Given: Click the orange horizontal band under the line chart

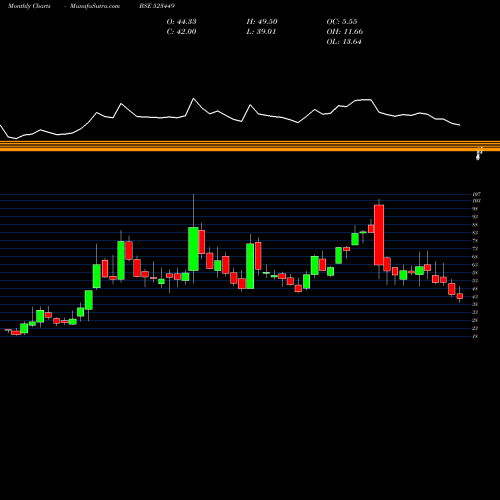Looking at the screenshot, I should 250,146.
